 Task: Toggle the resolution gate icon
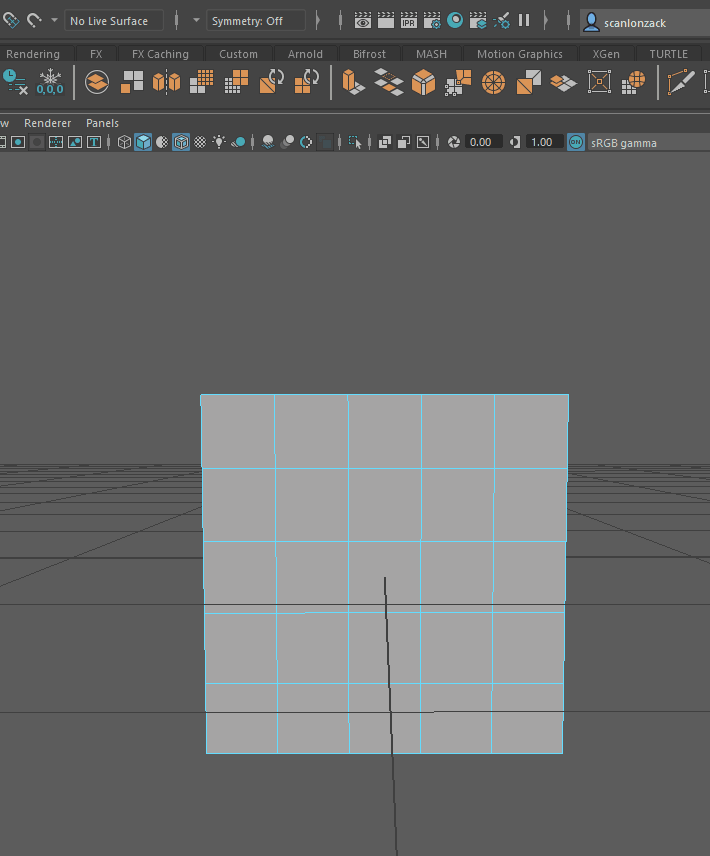(18, 142)
